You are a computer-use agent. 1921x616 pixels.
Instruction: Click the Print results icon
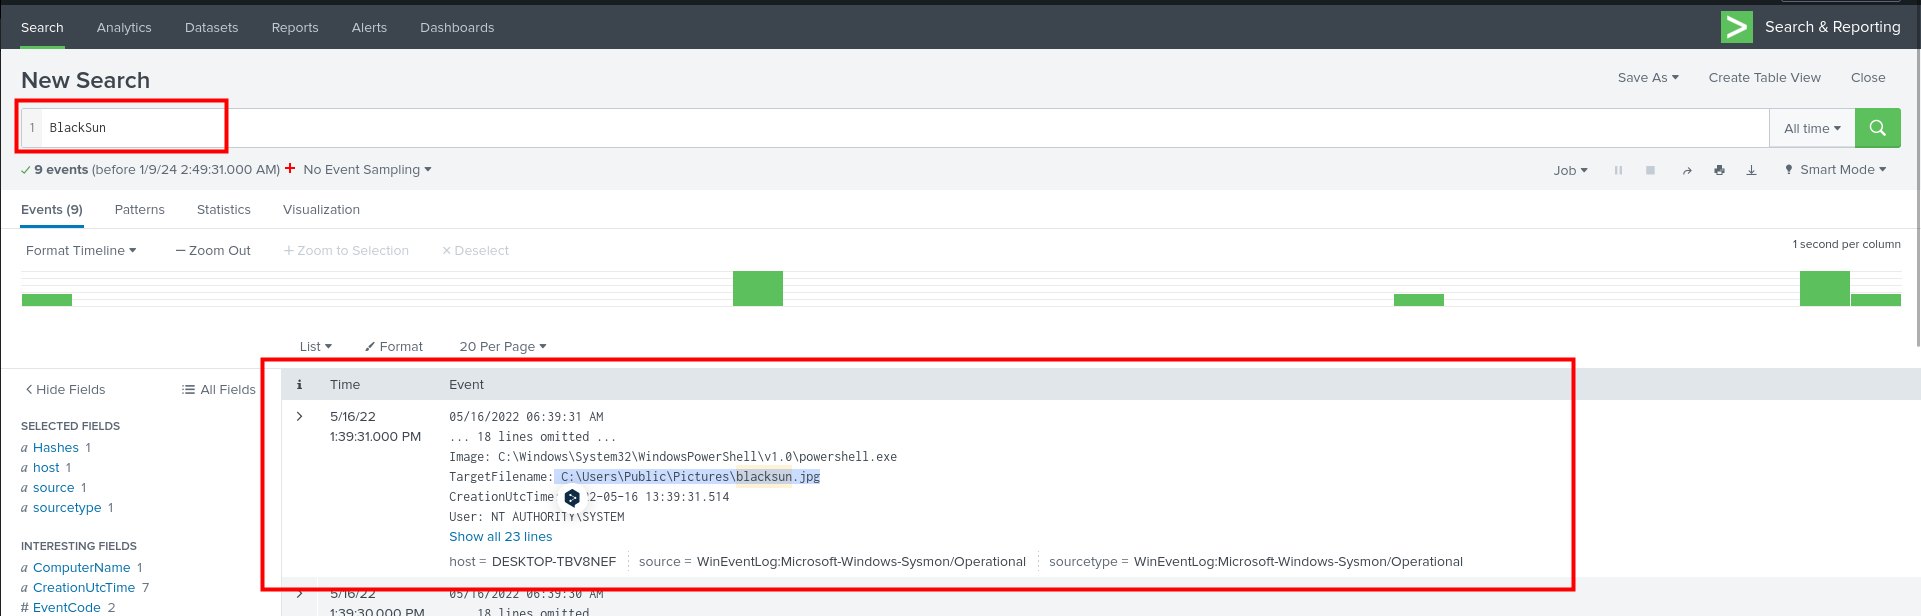coord(1719,171)
